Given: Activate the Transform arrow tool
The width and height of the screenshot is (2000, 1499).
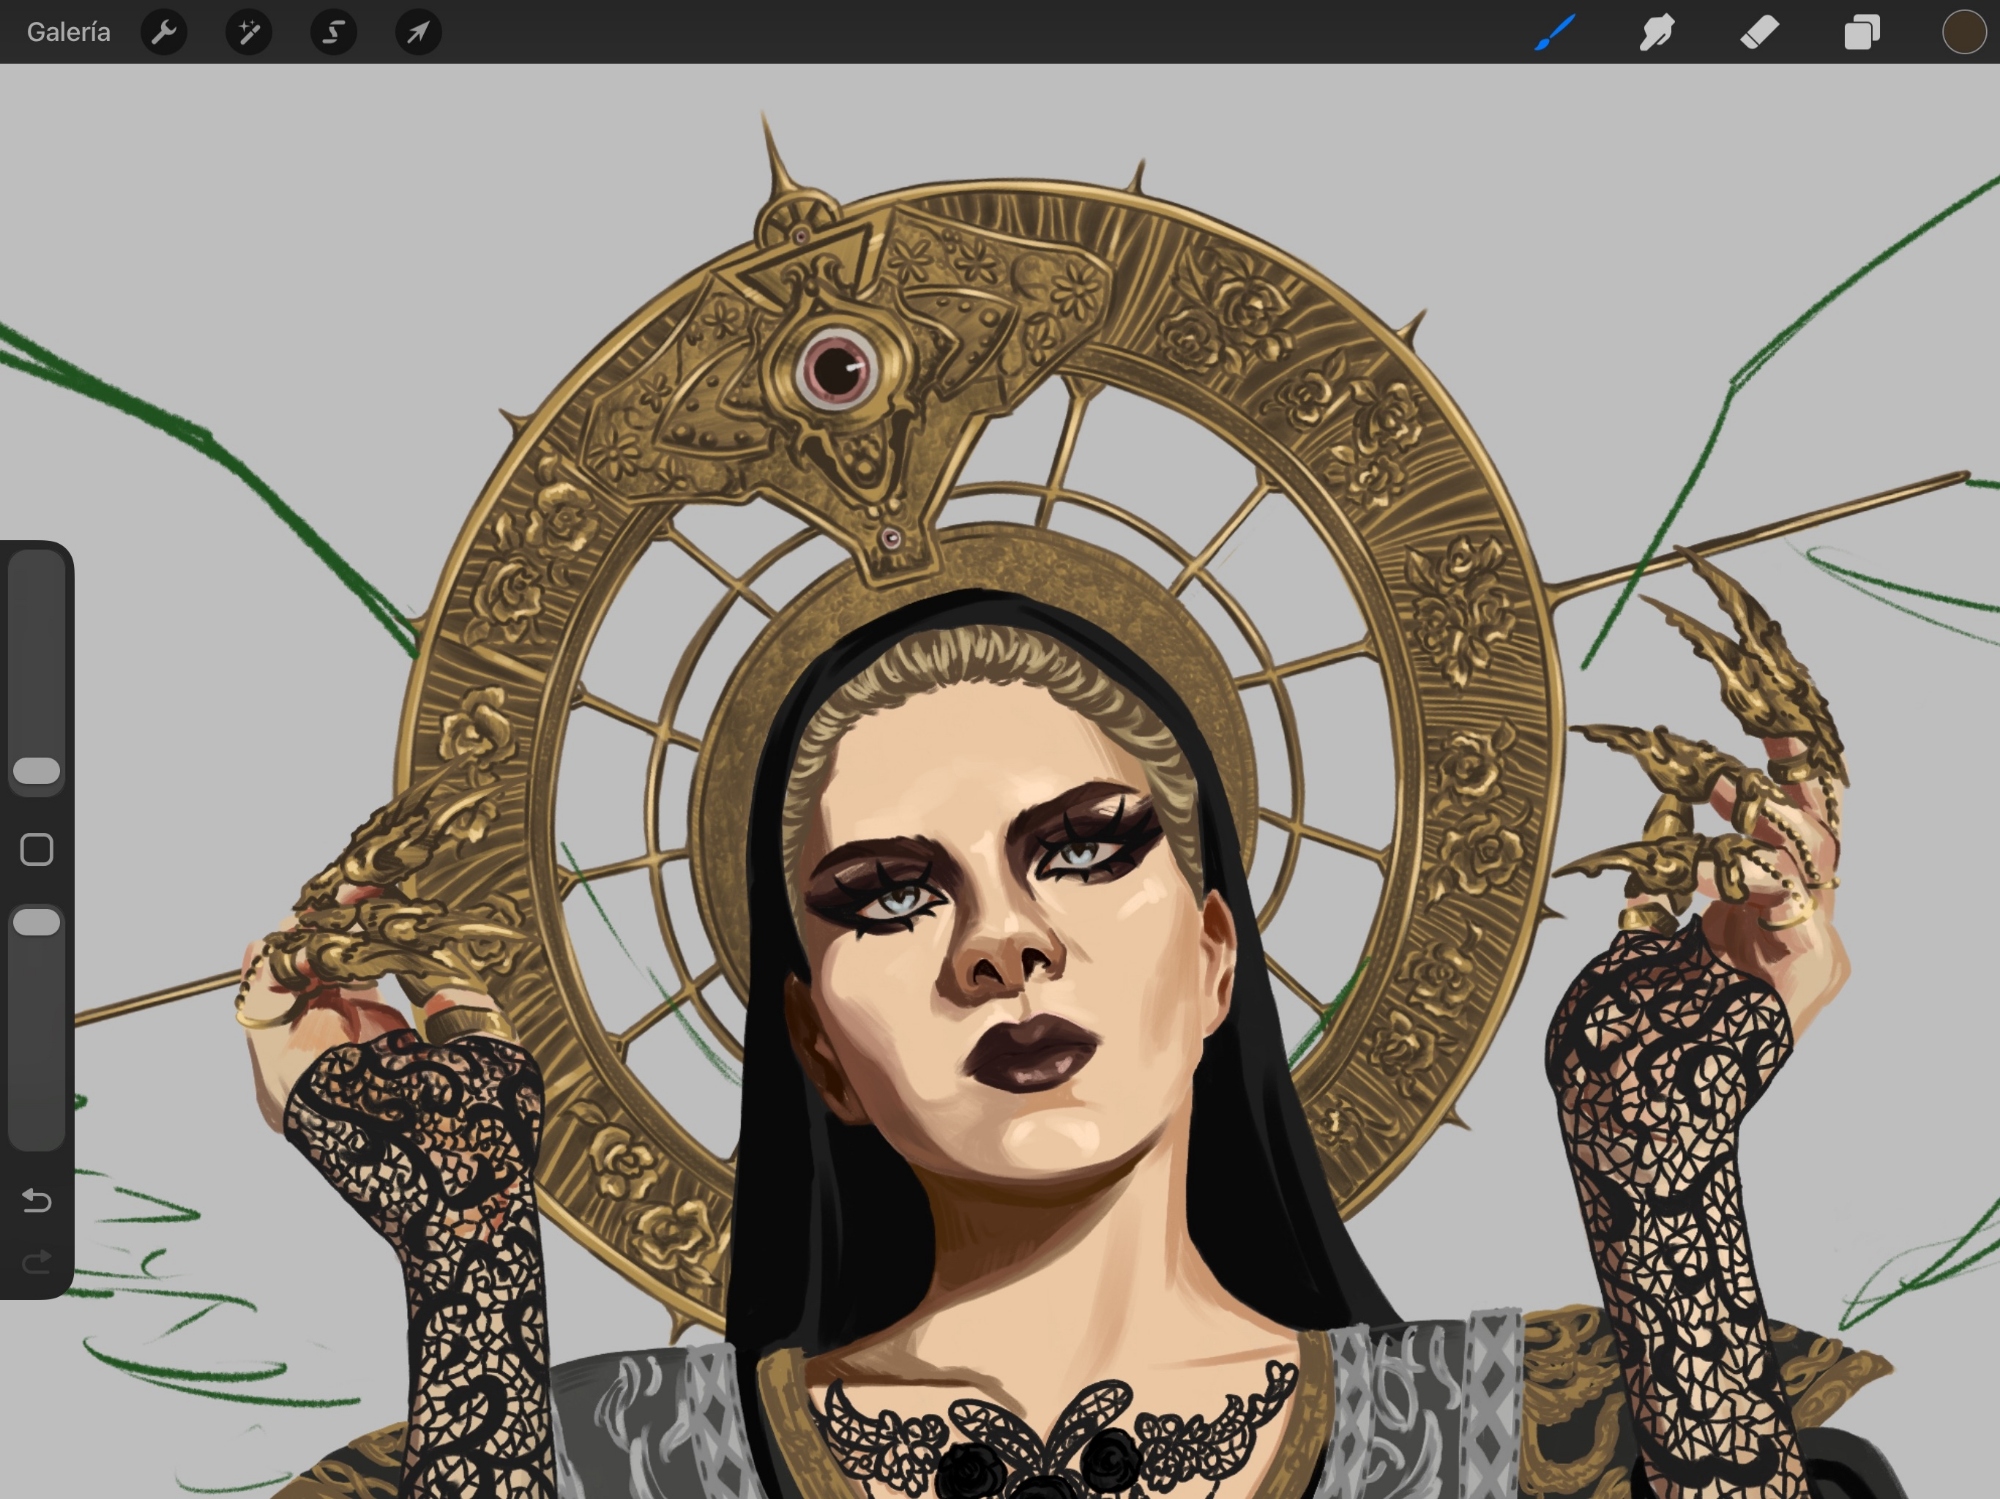Looking at the screenshot, I should click(418, 33).
